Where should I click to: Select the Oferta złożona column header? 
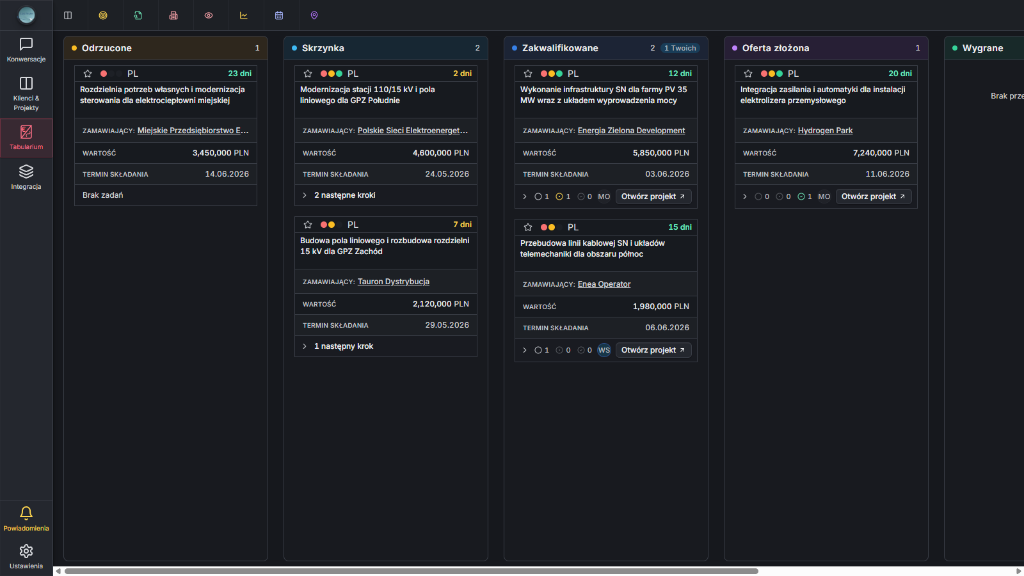[826, 48]
